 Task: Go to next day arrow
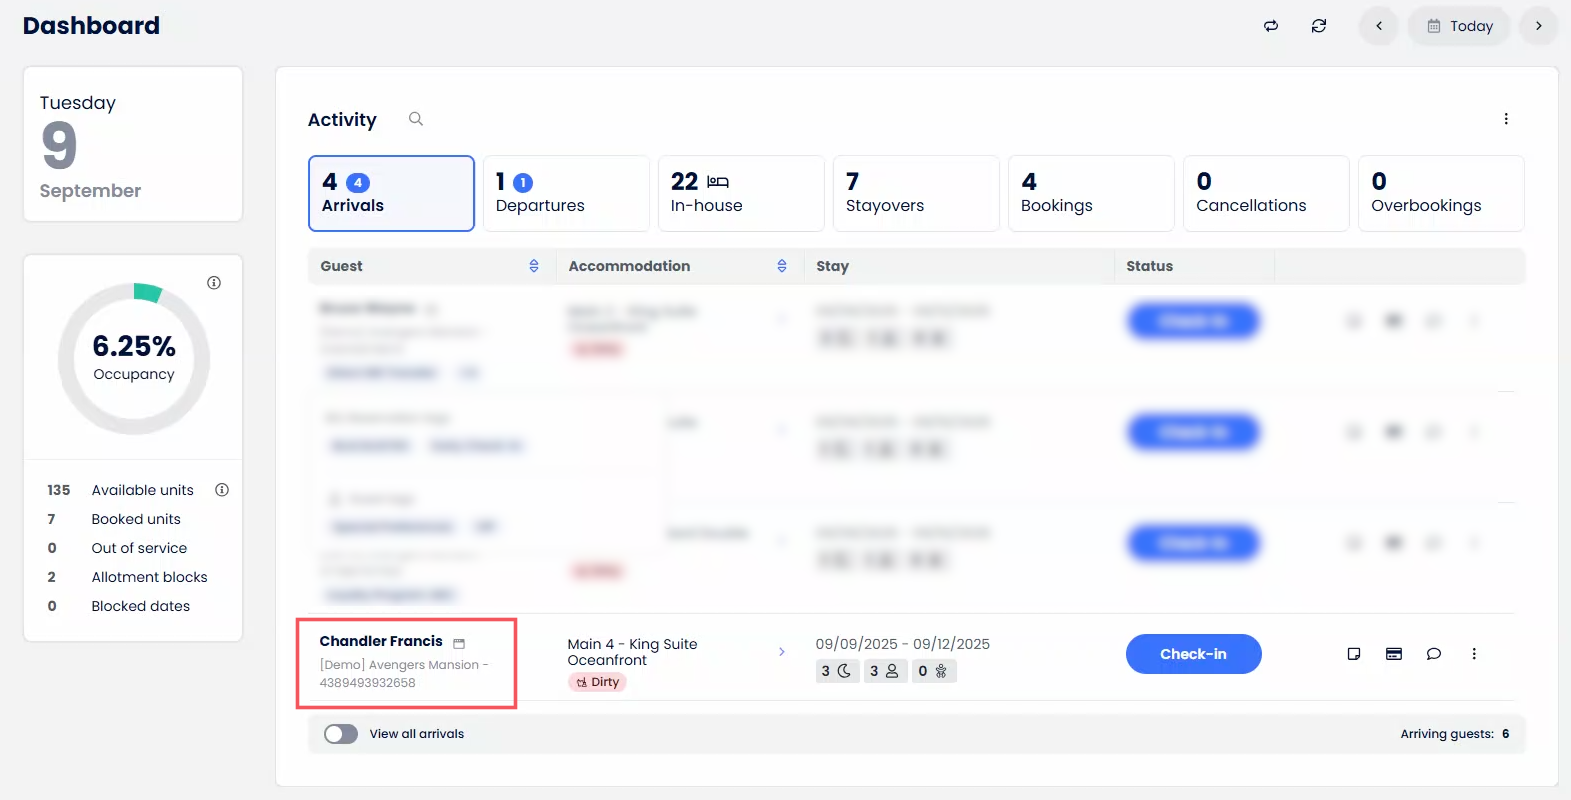1539,26
